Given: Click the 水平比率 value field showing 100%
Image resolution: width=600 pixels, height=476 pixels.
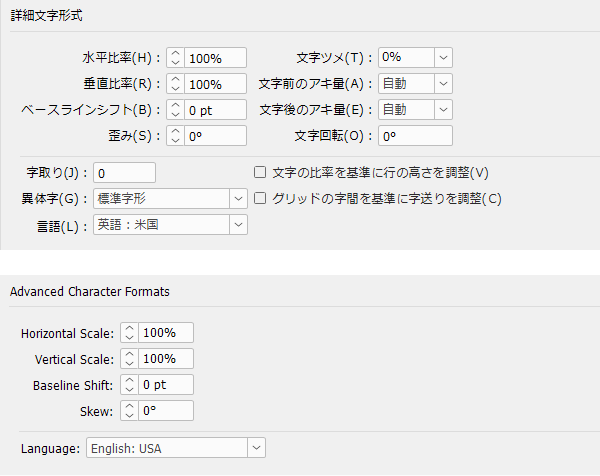Looking at the screenshot, I should [215, 58].
